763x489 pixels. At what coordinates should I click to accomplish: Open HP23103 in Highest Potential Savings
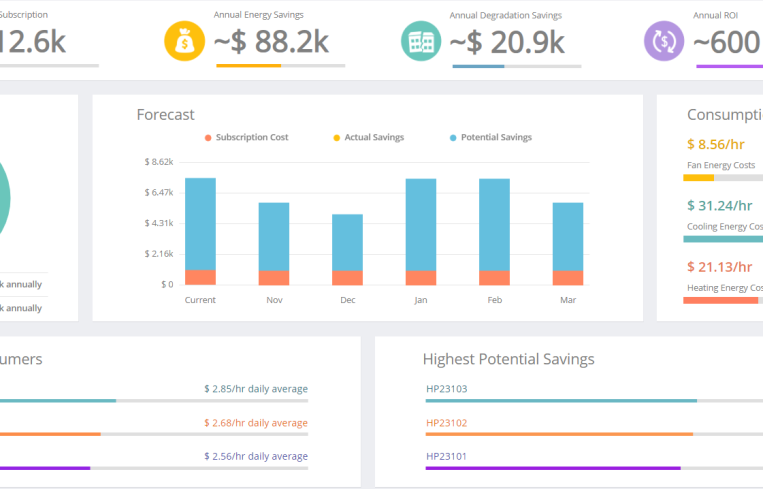pyautogui.click(x=446, y=389)
